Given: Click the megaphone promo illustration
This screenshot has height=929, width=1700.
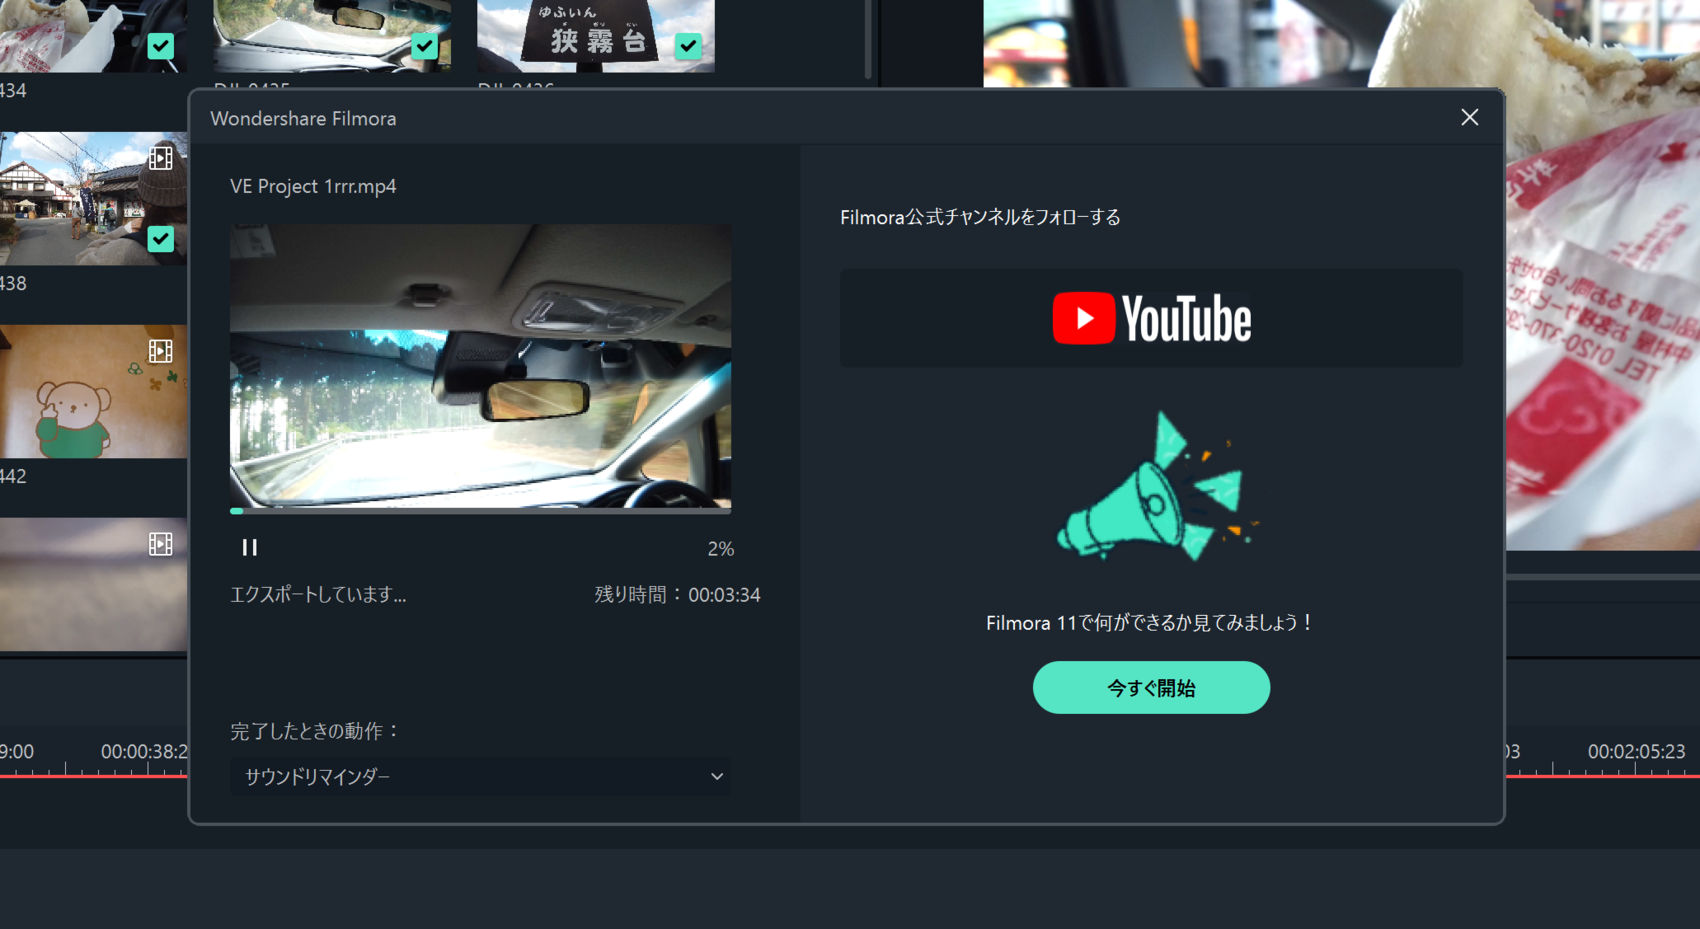Looking at the screenshot, I should click(1156, 487).
